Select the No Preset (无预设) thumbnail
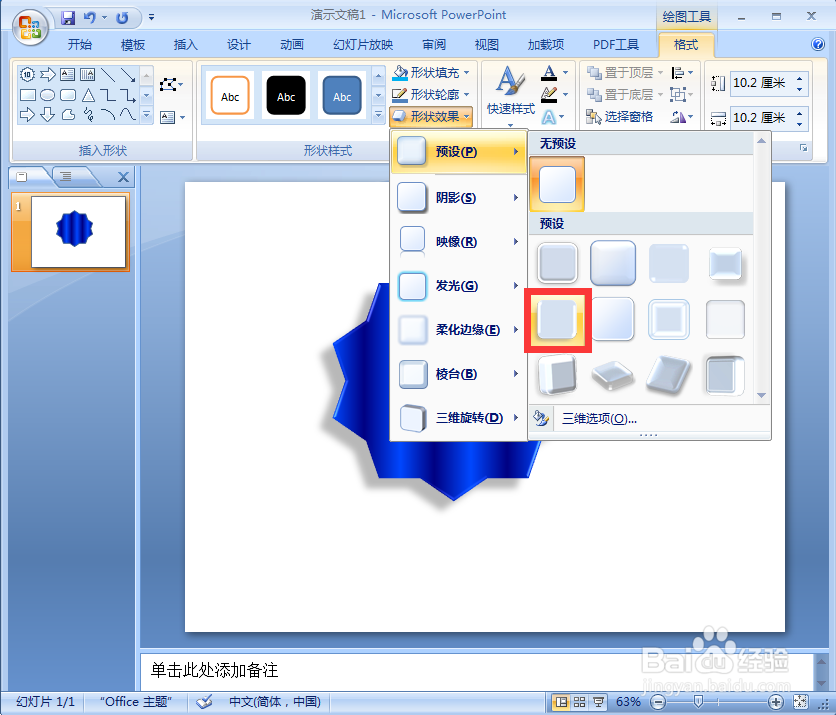The image size is (836, 715). pyautogui.click(x=557, y=184)
